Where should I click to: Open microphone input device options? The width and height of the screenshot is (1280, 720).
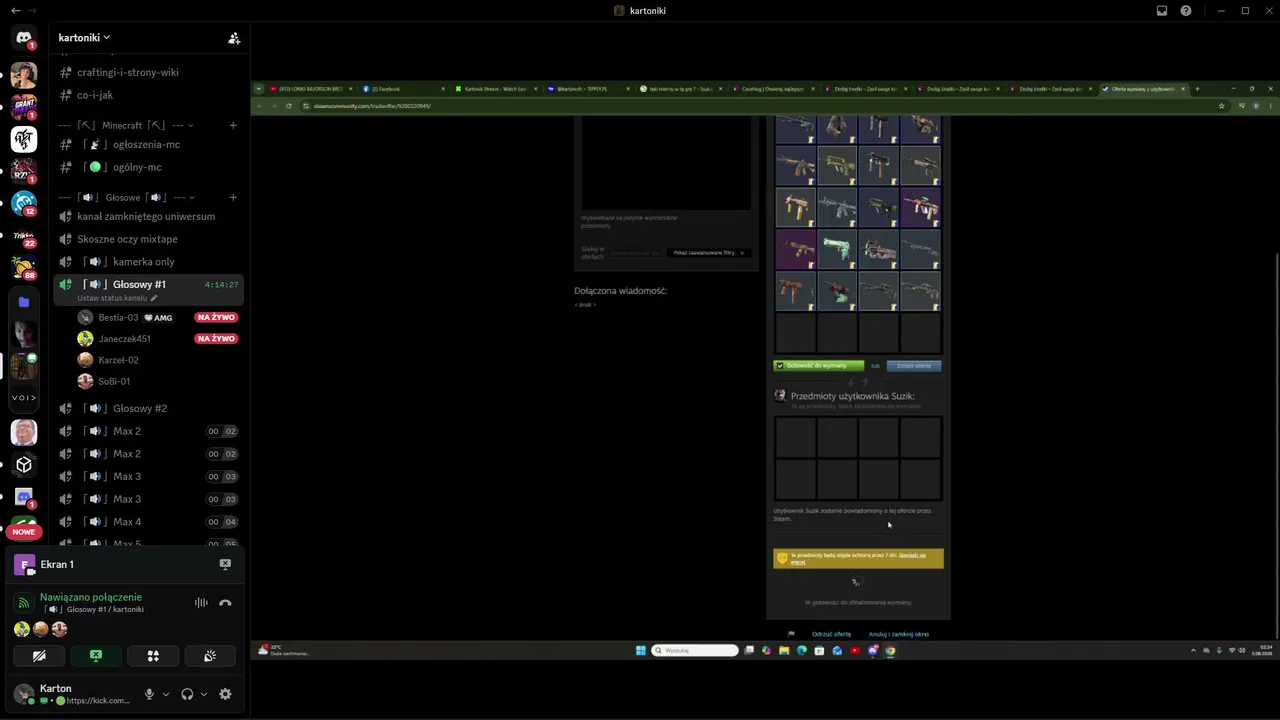pyautogui.click(x=166, y=694)
